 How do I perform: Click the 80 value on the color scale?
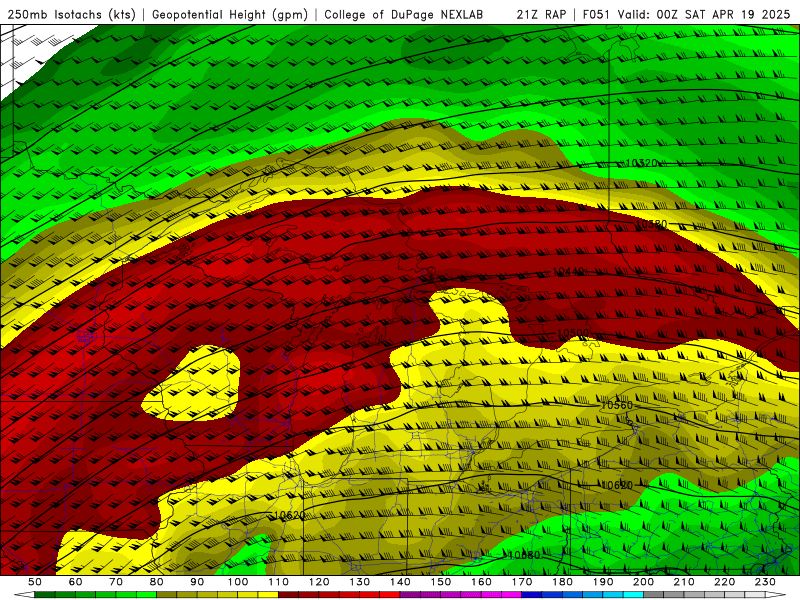click(x=156, y=582)
